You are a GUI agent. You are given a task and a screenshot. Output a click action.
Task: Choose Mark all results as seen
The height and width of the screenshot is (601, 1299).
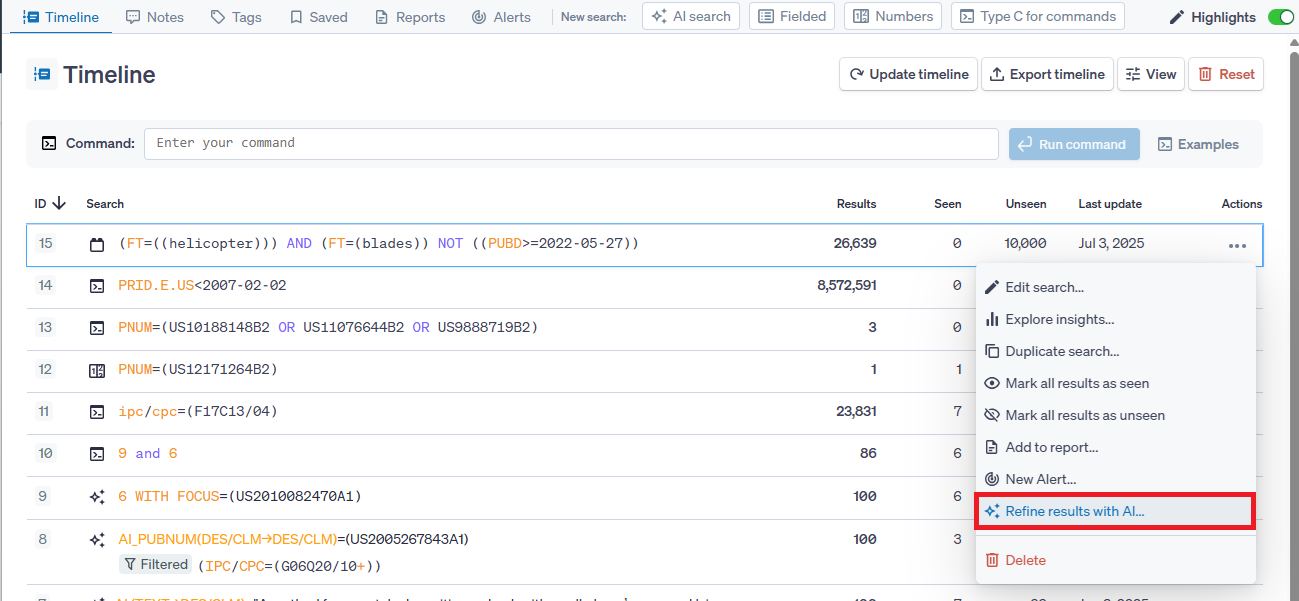[1076, 383]
